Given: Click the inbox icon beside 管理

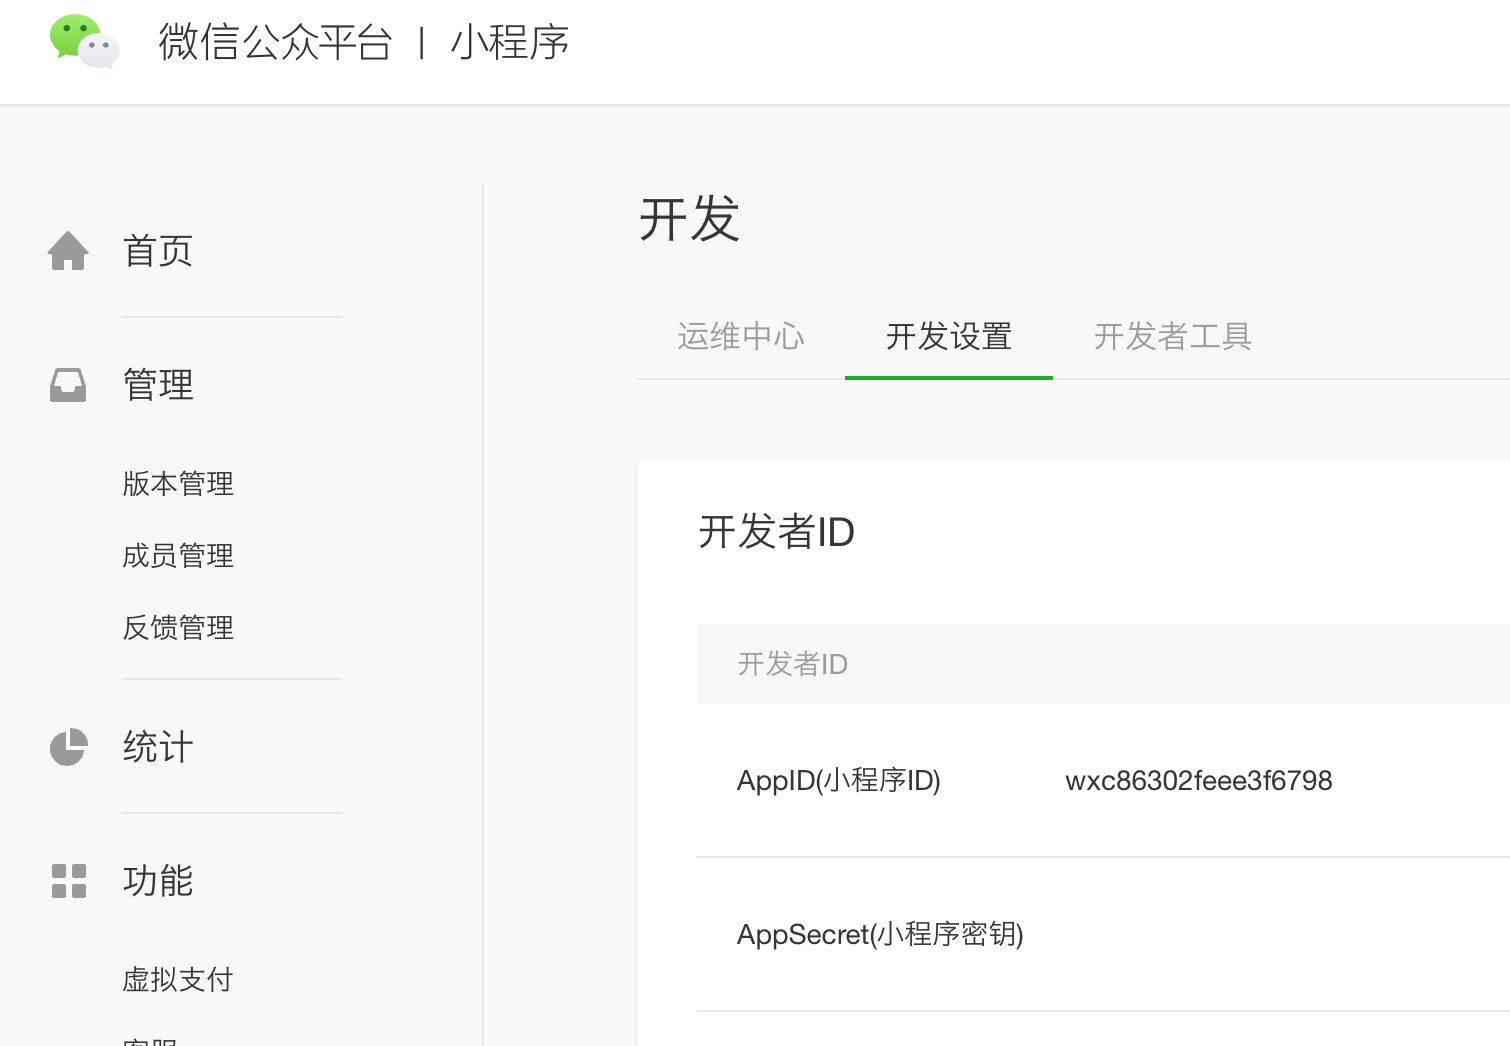Looking at the screenshot, I should tap(68, 385).
